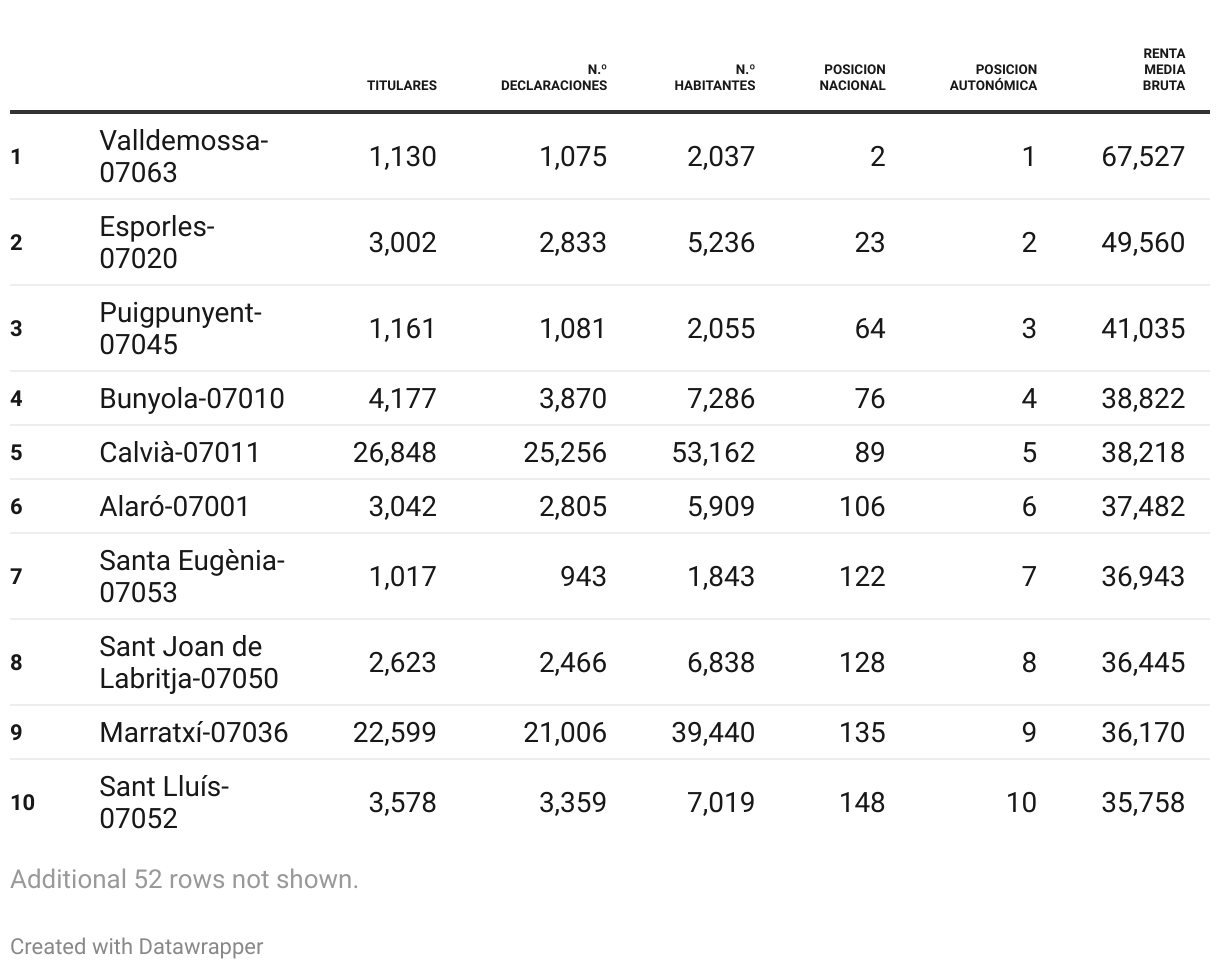
Task: Sort by N.º HABITANTES column header
Action: coord(715,77)
